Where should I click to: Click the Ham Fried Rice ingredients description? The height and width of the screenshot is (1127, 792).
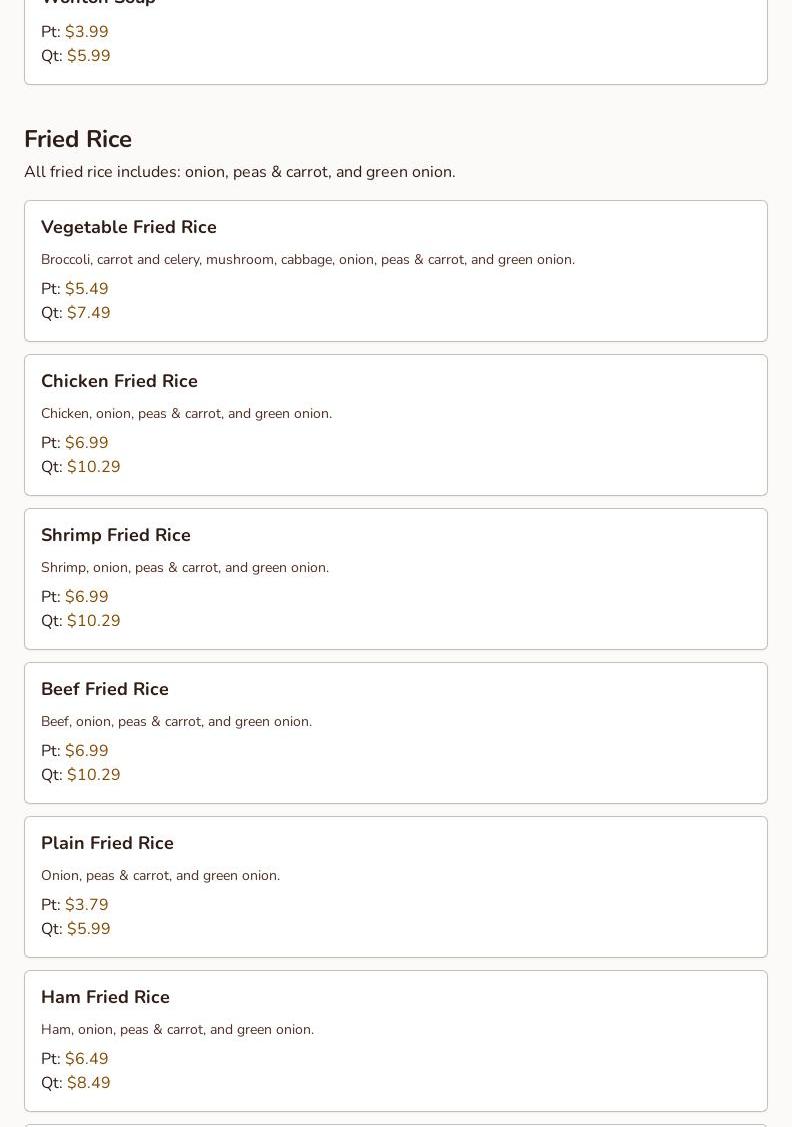[177, 1030]
